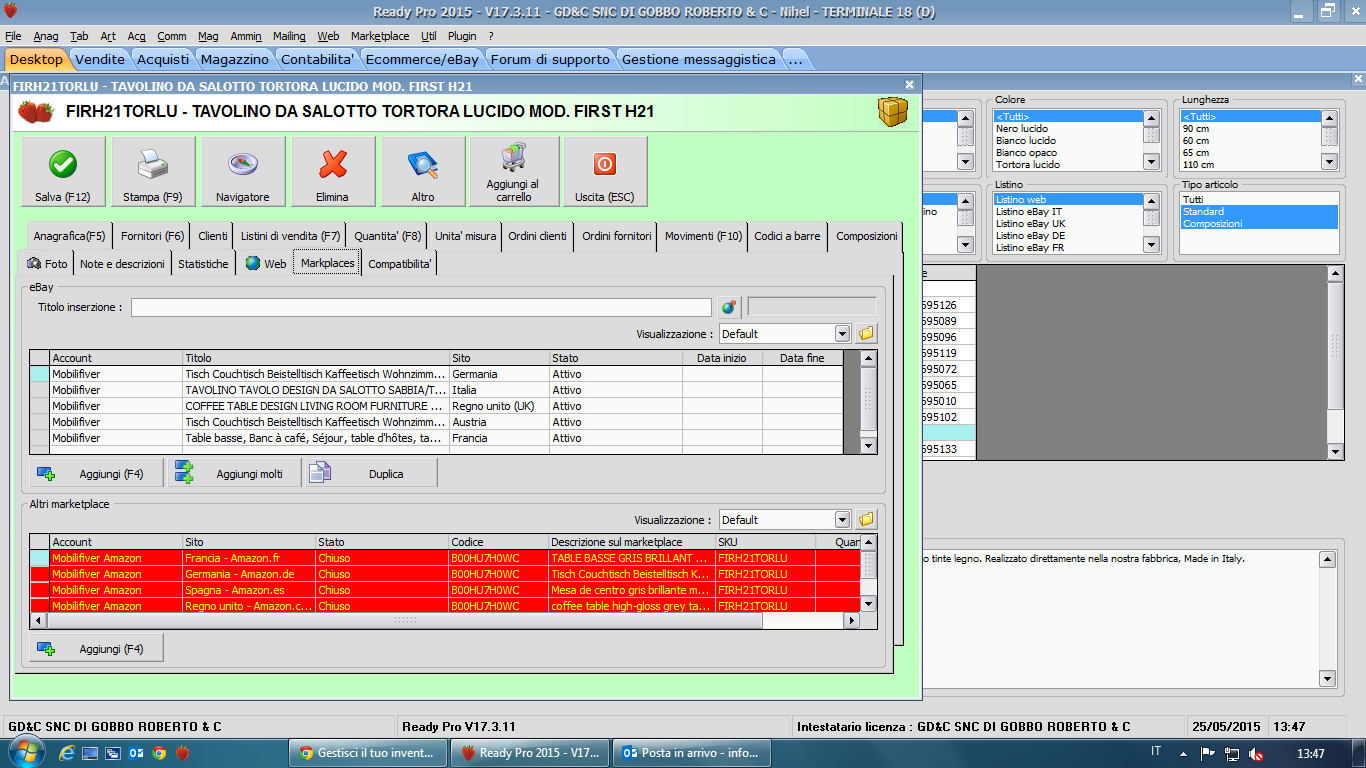
Task: Launch Chrome from the quick launch icons
Action: 159,753
